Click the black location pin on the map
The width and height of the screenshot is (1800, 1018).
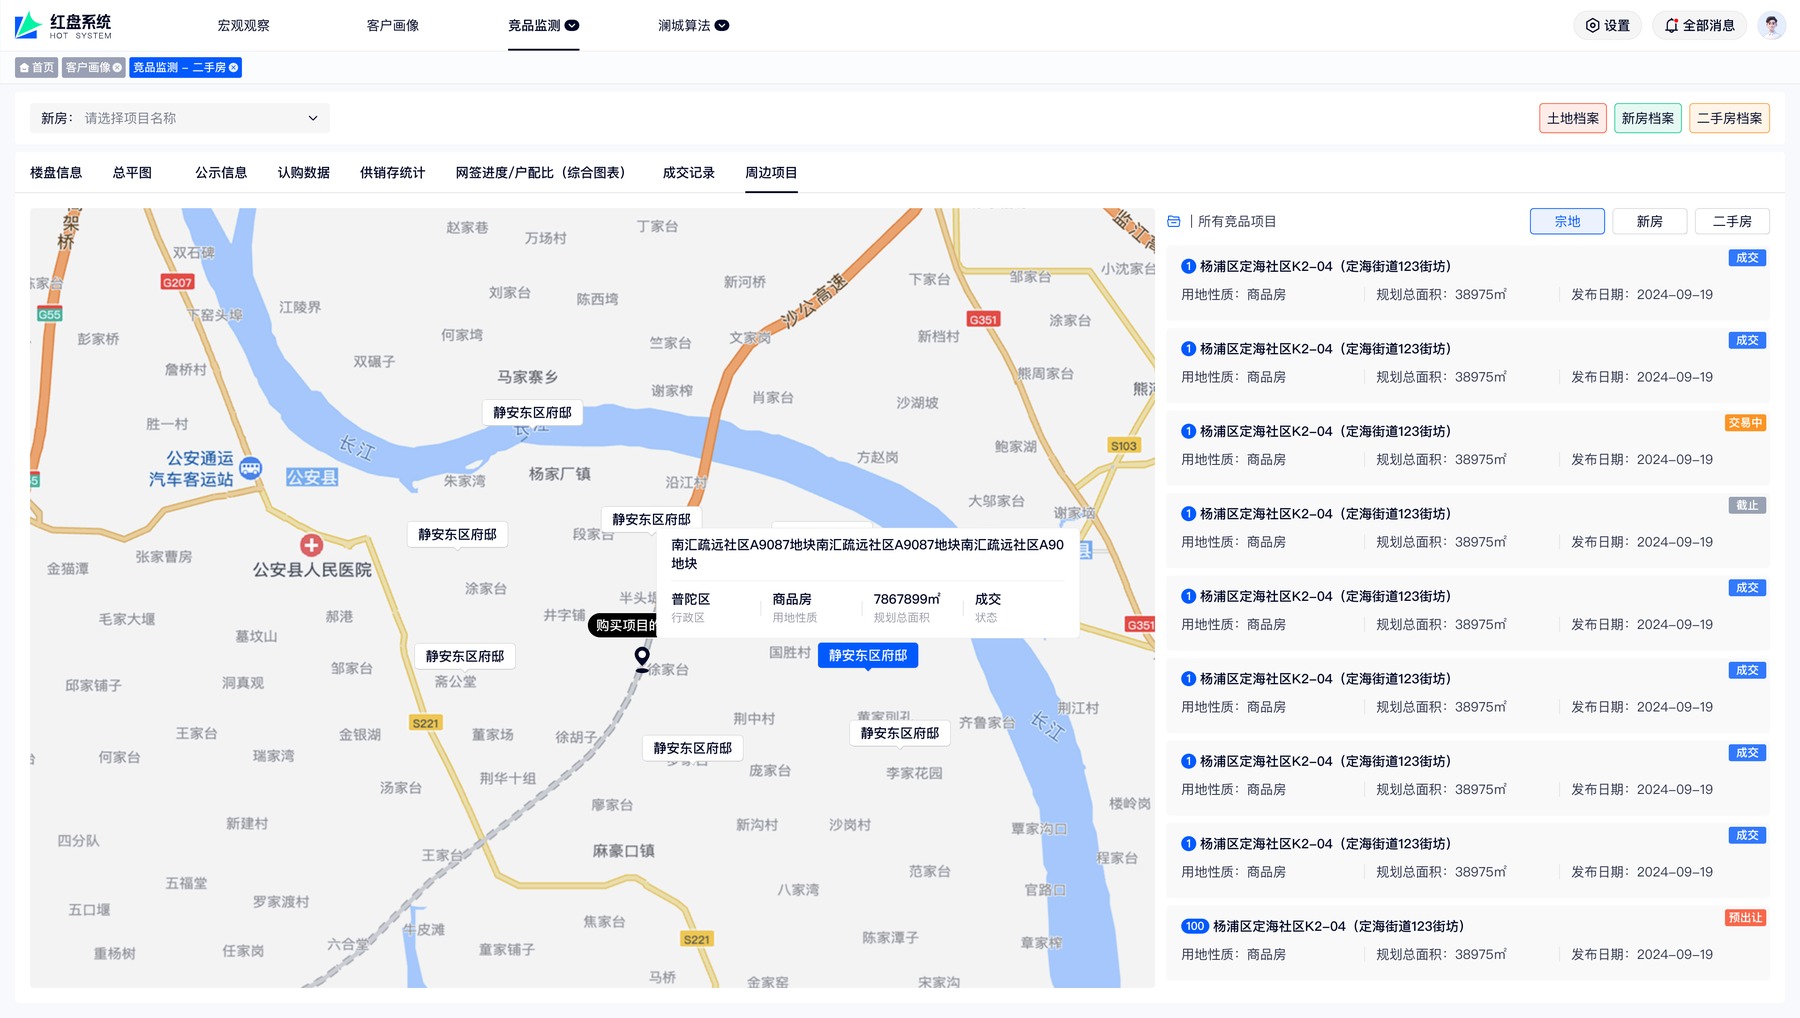point(642,658)
